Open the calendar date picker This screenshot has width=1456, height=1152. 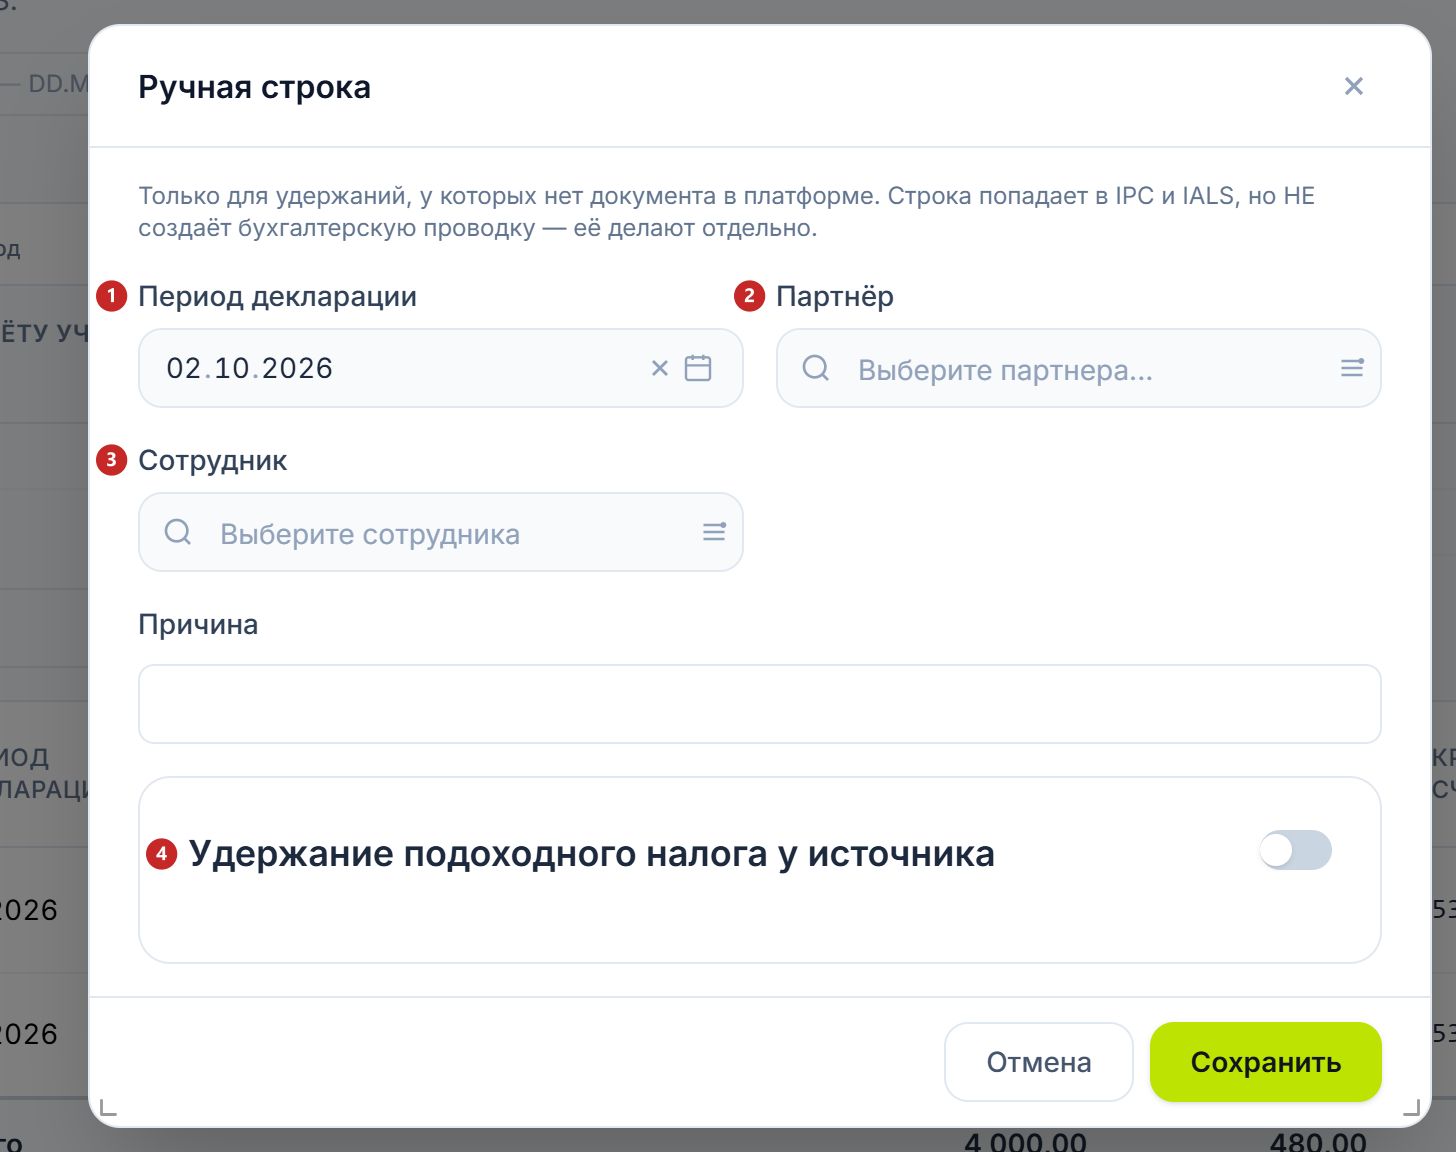pyautogui.click(x=698, y=368)
